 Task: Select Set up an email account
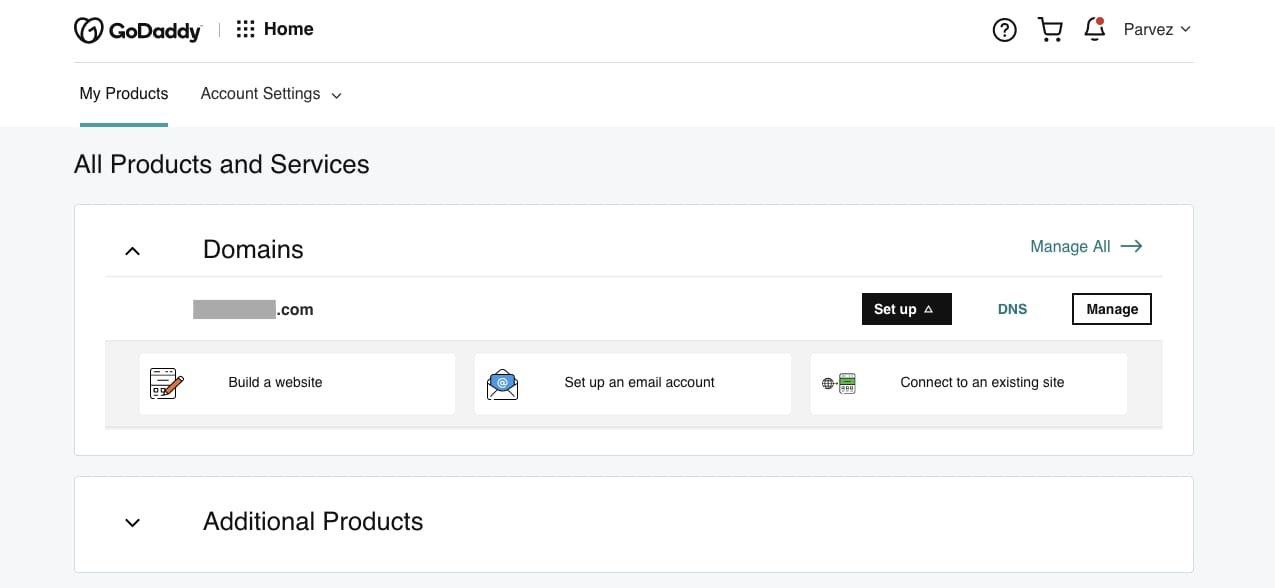click(633, 384)
